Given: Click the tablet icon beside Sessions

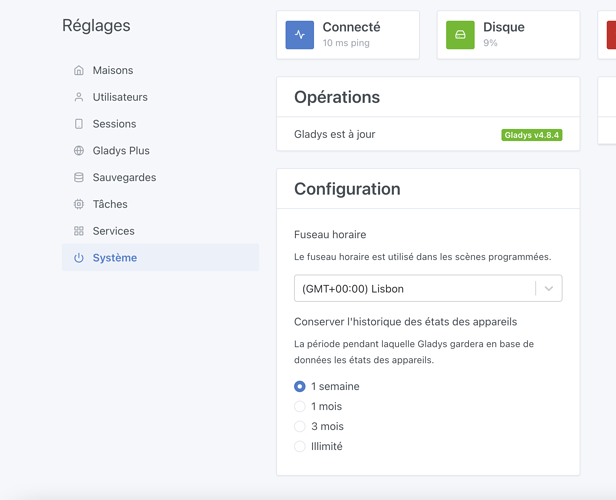Looking at the screenshot, I should 79,124.
